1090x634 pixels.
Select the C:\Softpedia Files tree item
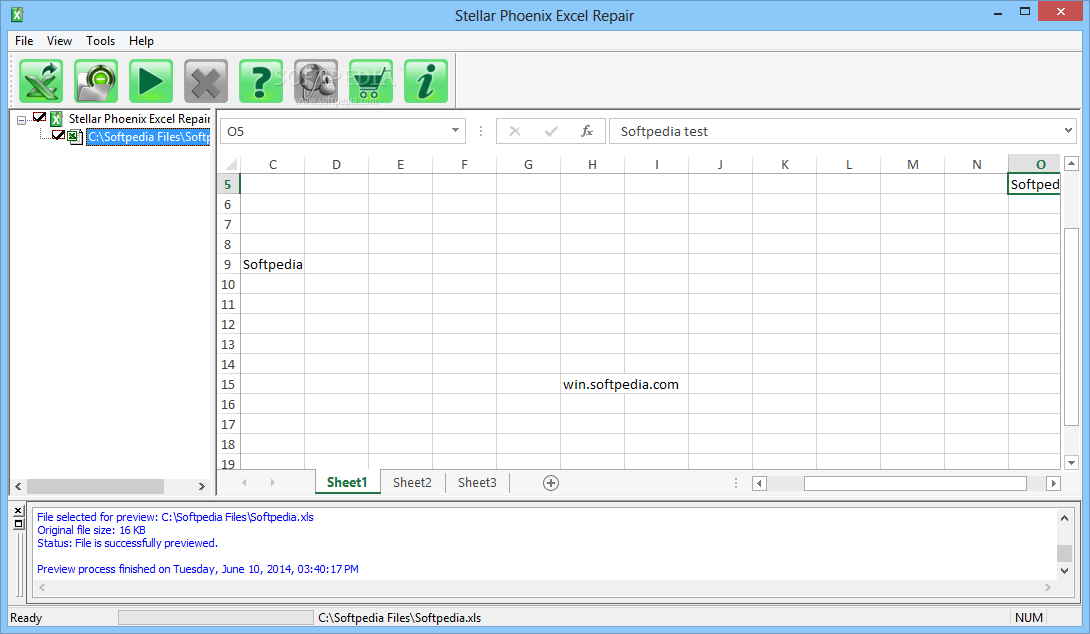click(148, 137)
